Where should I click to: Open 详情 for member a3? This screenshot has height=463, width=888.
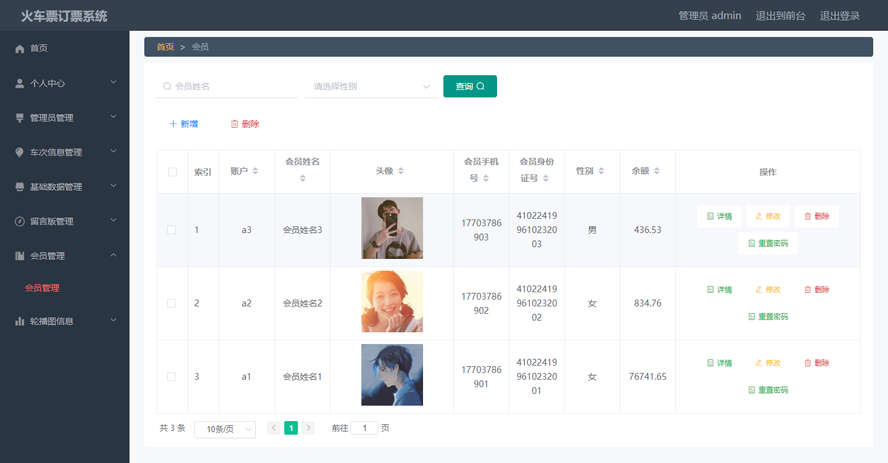719,216
